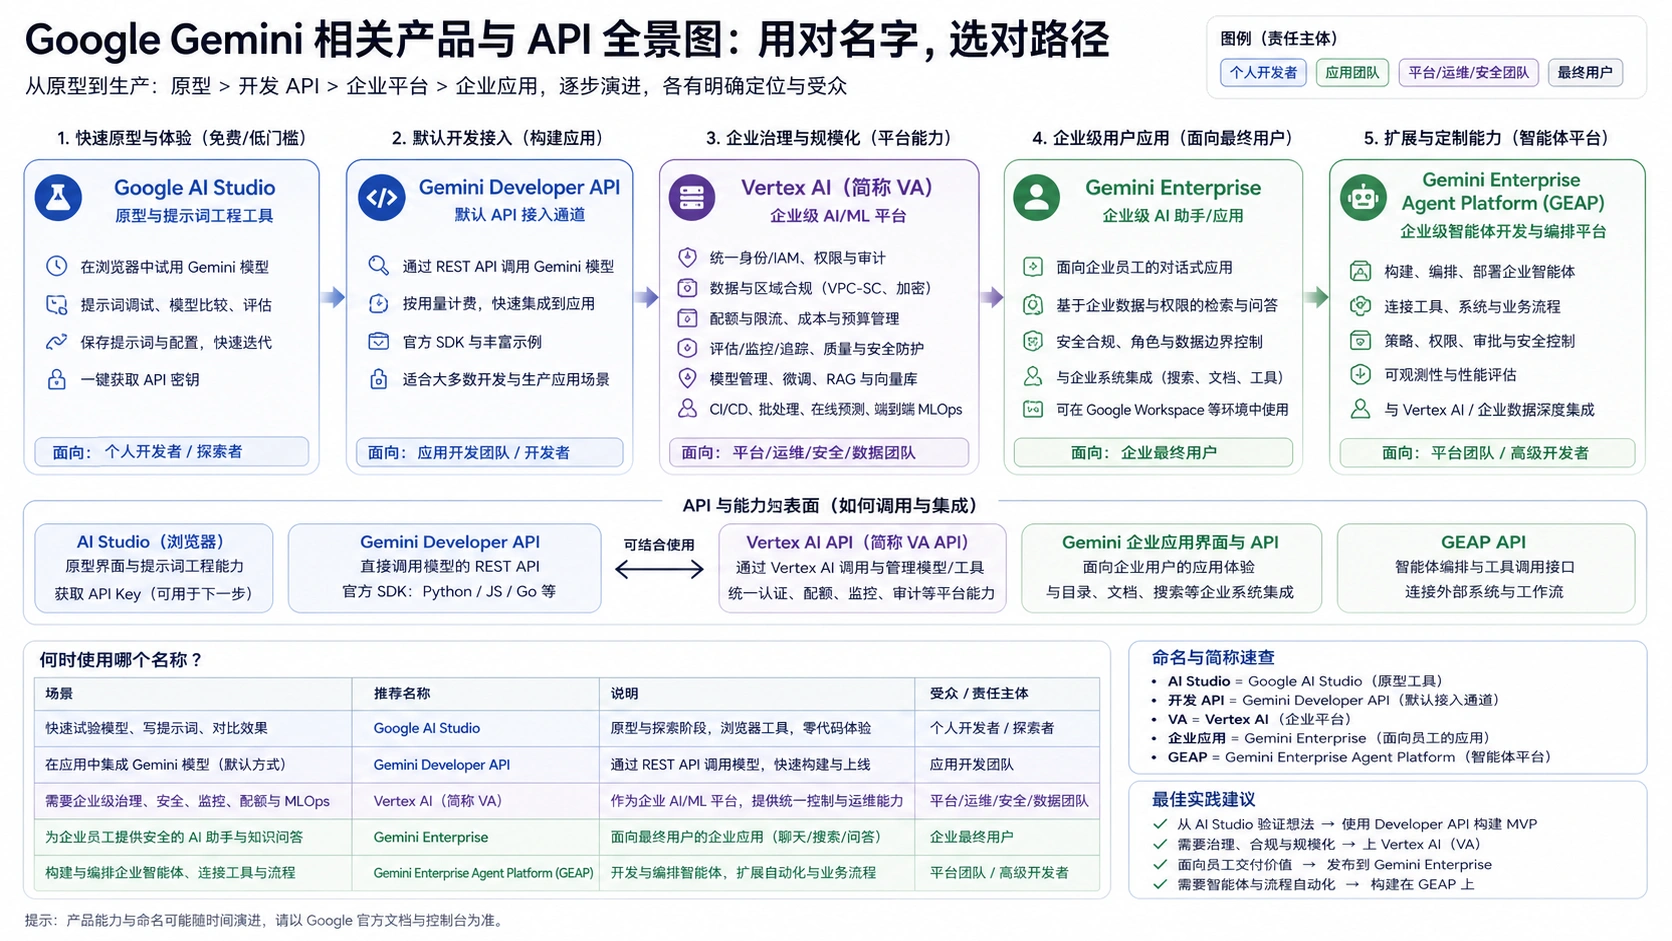Click the 最佳实践建议 heading

pos(1203,799)
